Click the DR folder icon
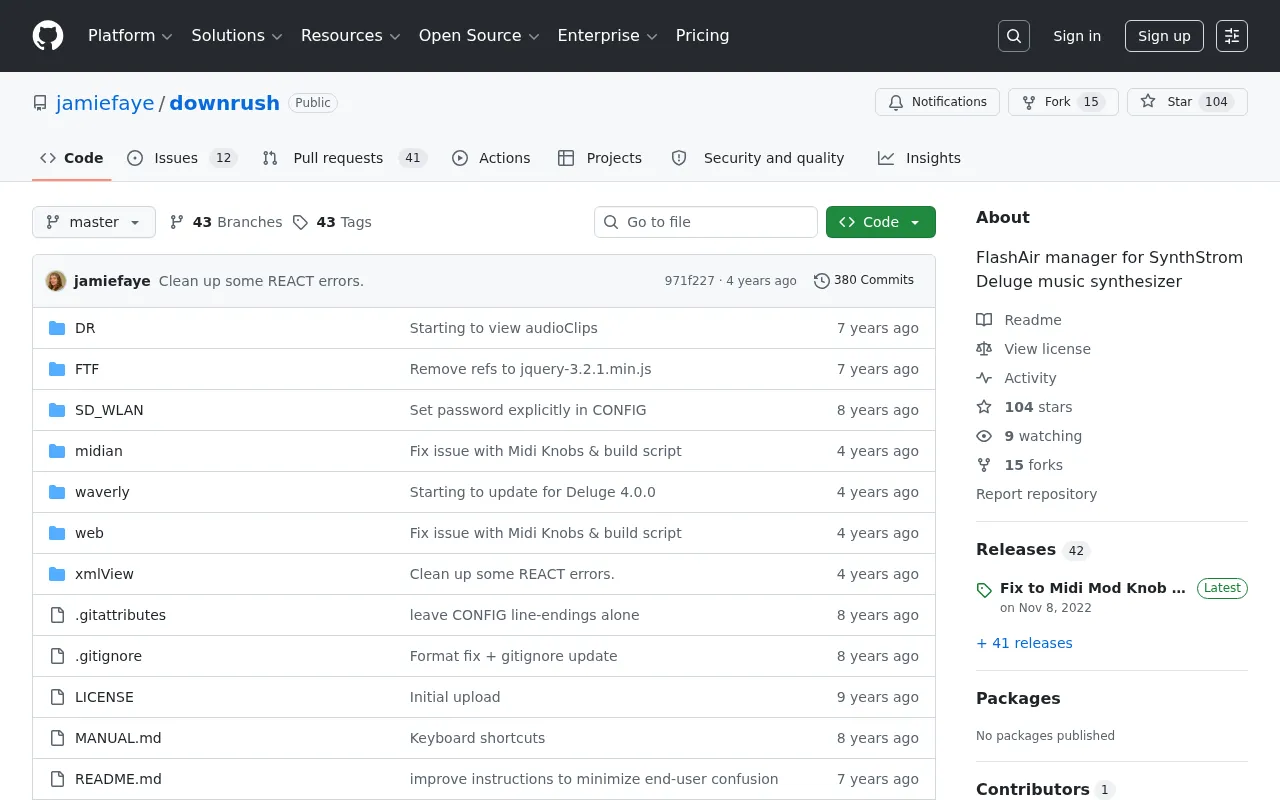 click(x=57, y=328)
